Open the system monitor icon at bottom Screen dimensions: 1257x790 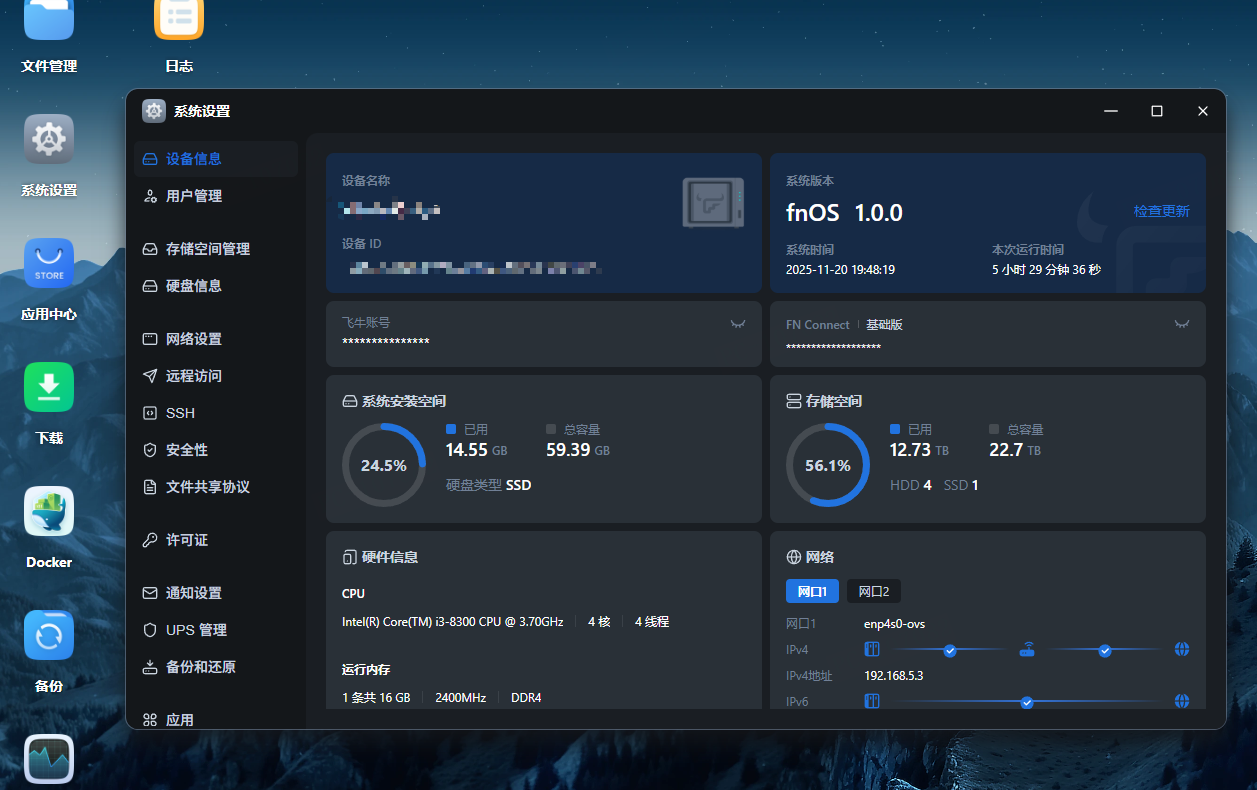(x=49, y=760)
